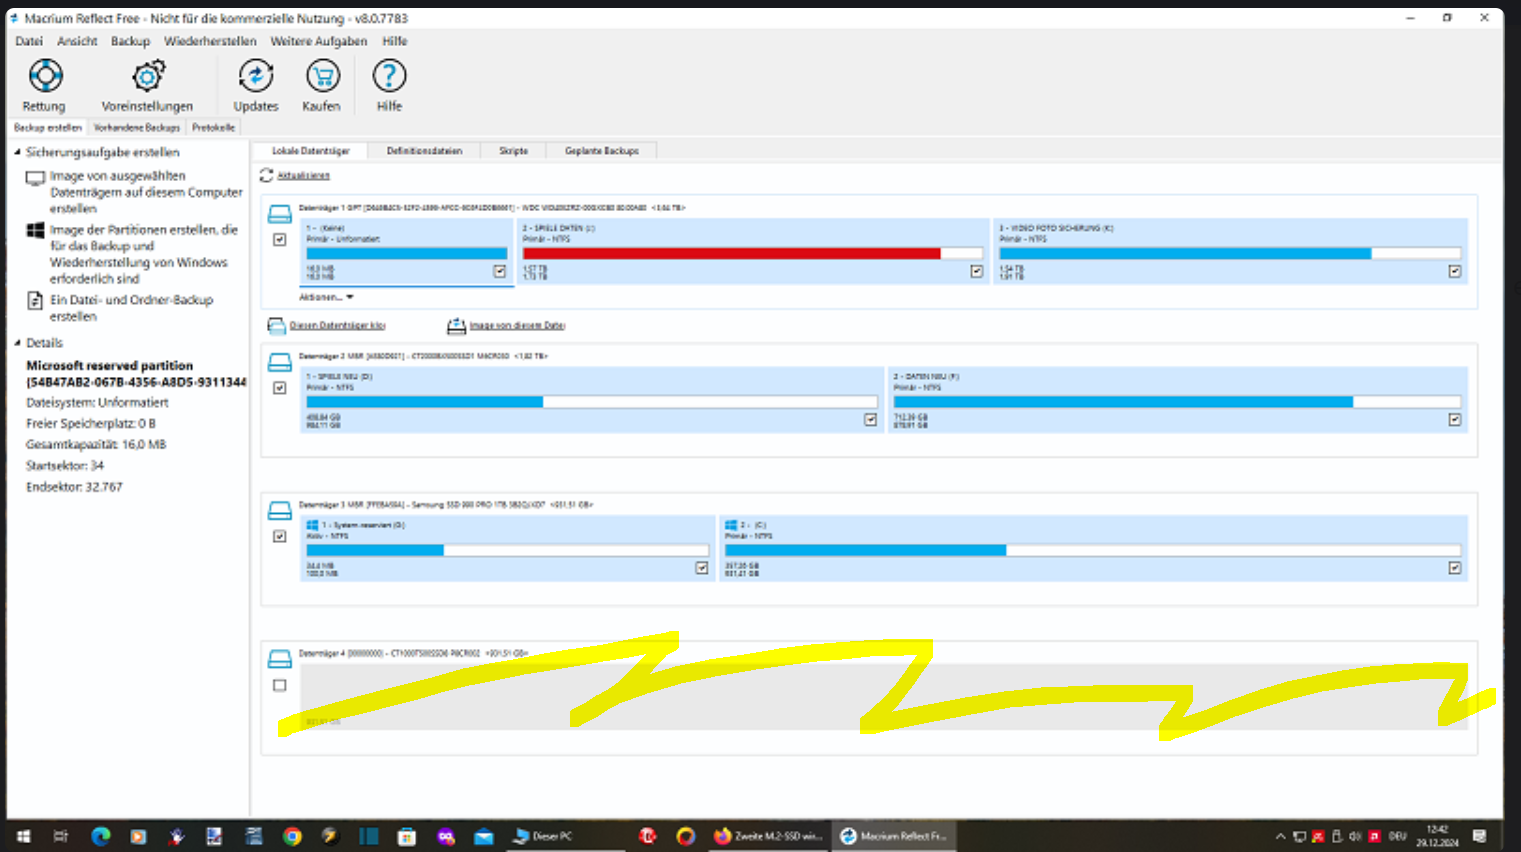This screenshot has width=1521, height=852.
Task: Check for Updates via toolbar icon
Action: [x=256, y=76]
